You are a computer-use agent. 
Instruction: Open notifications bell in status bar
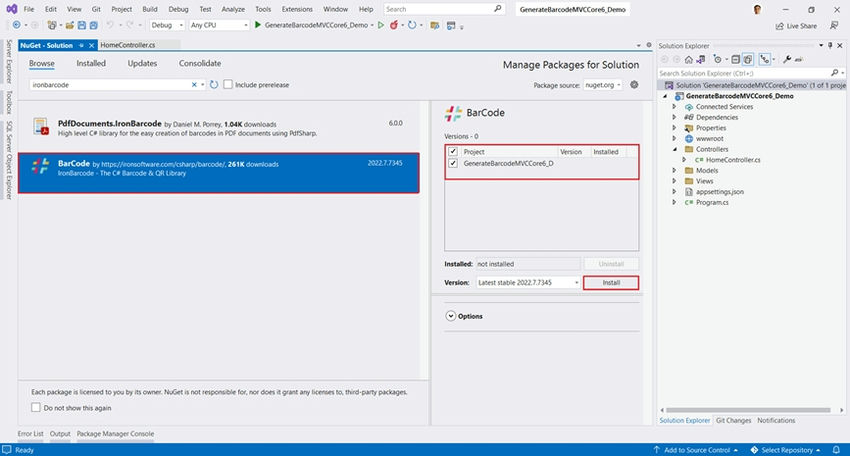[x=836, y=450]
